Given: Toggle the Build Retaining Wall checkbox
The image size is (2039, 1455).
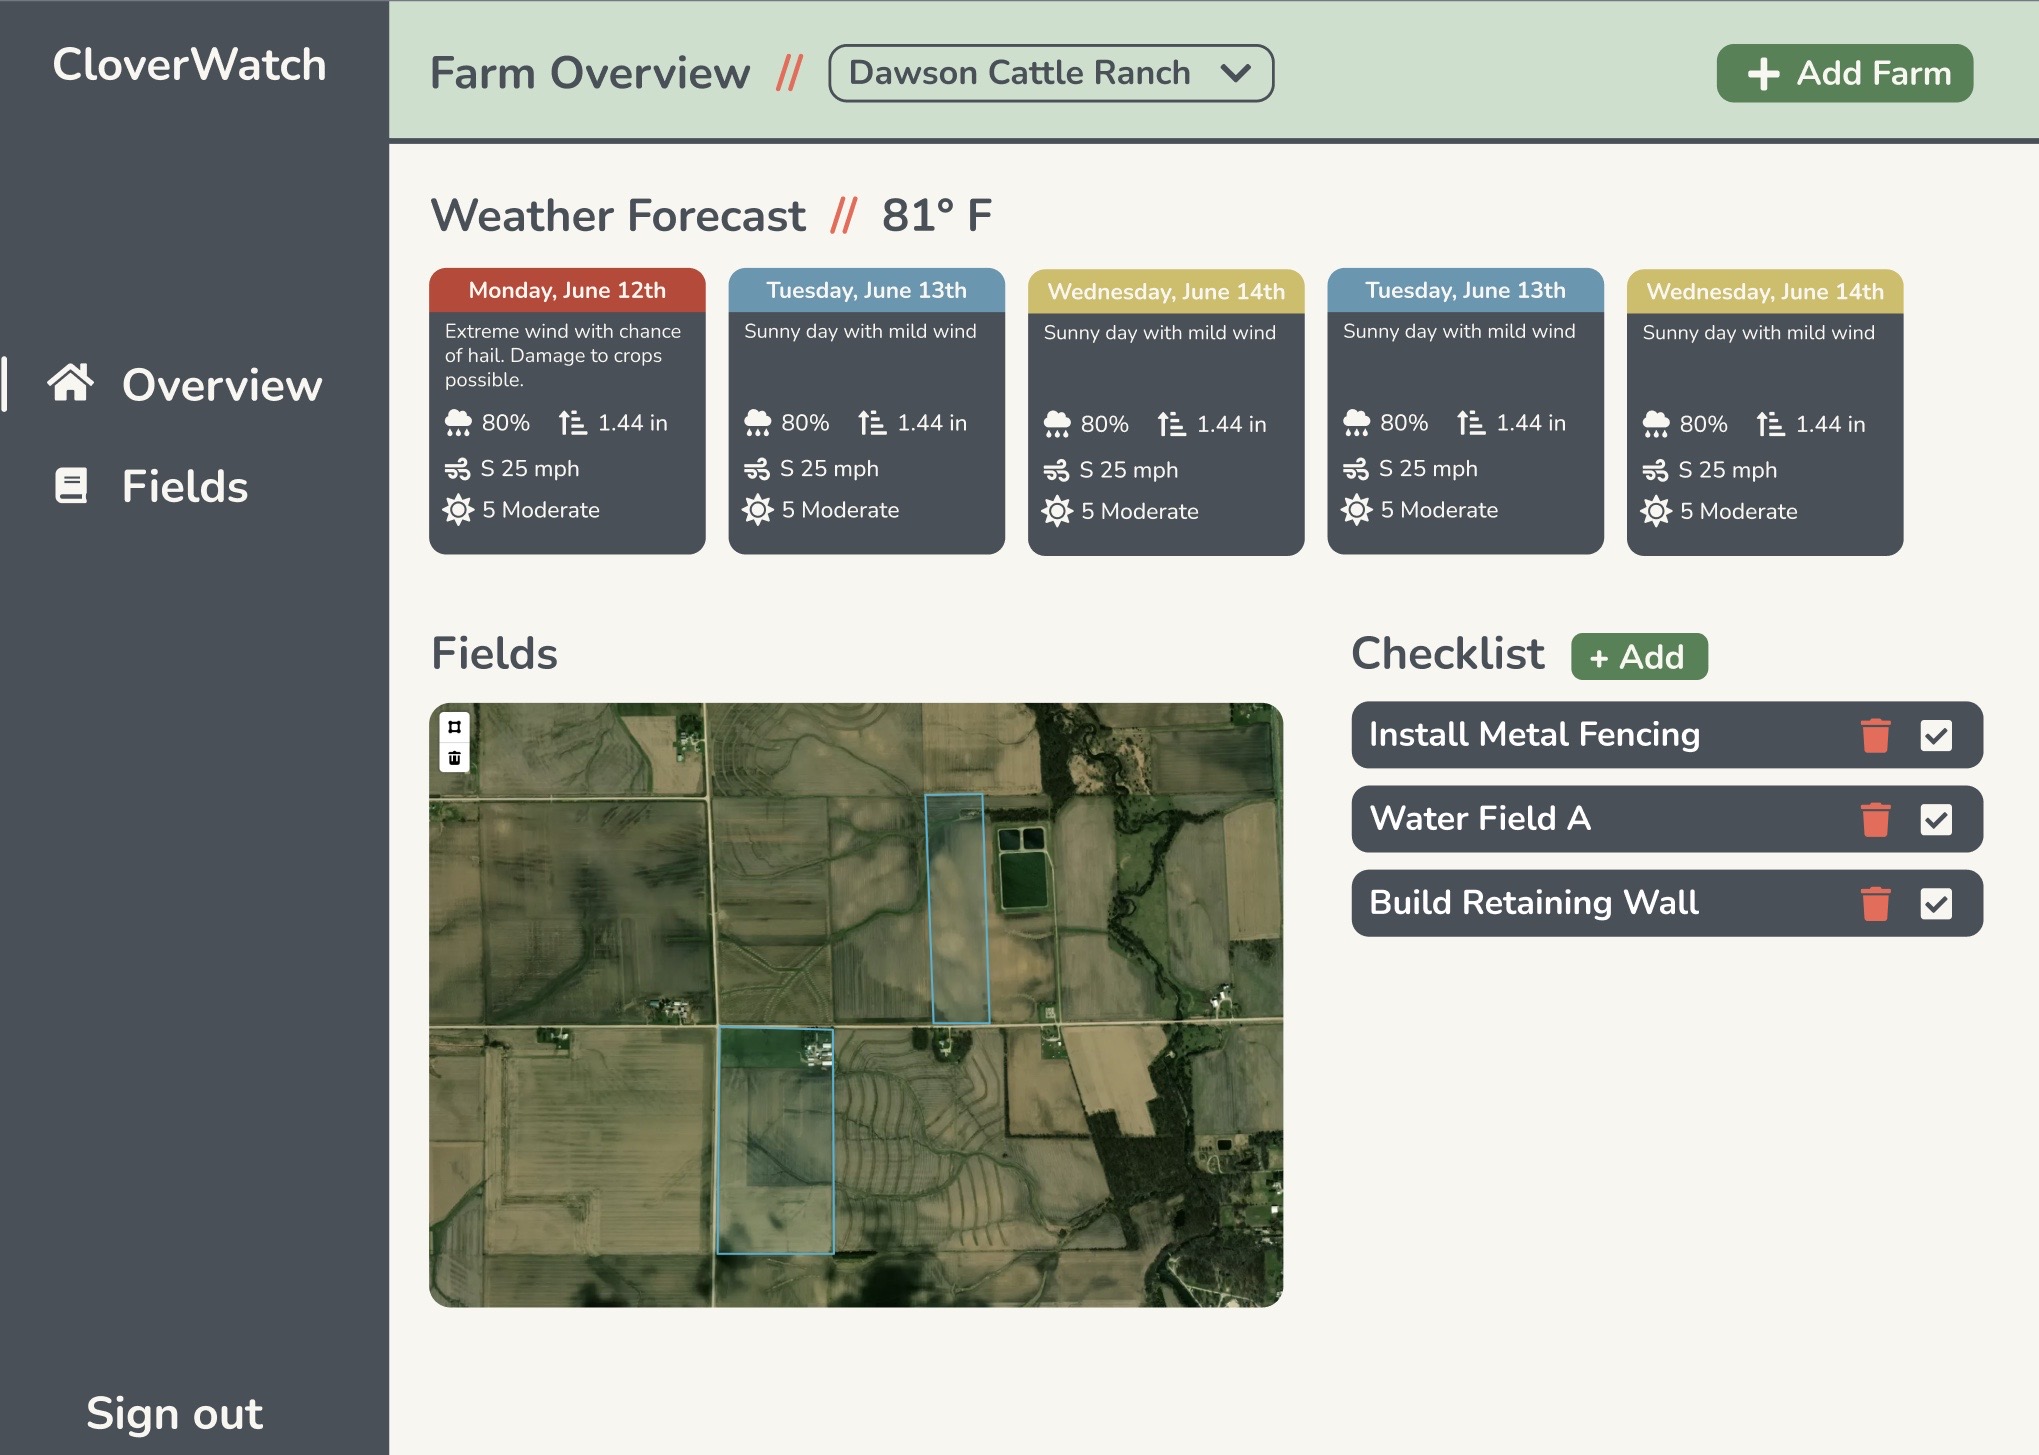Looking at the screenshot, I should click(x=1936, y=904).
